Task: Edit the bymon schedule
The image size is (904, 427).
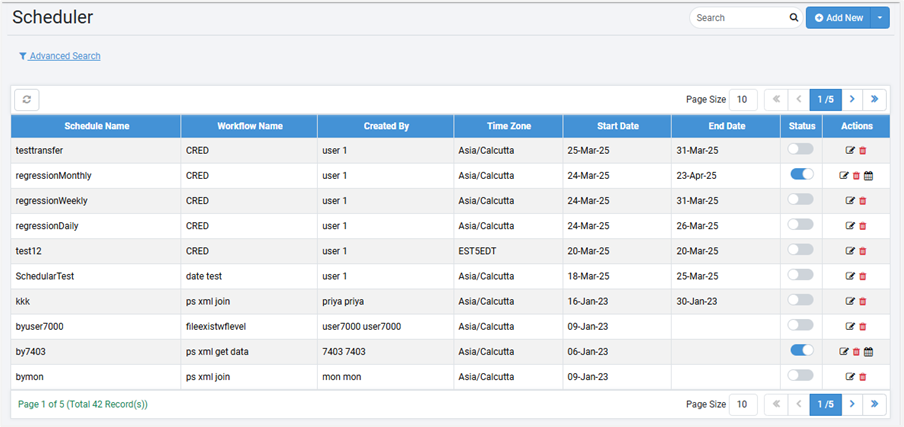Action: point(850,376)
